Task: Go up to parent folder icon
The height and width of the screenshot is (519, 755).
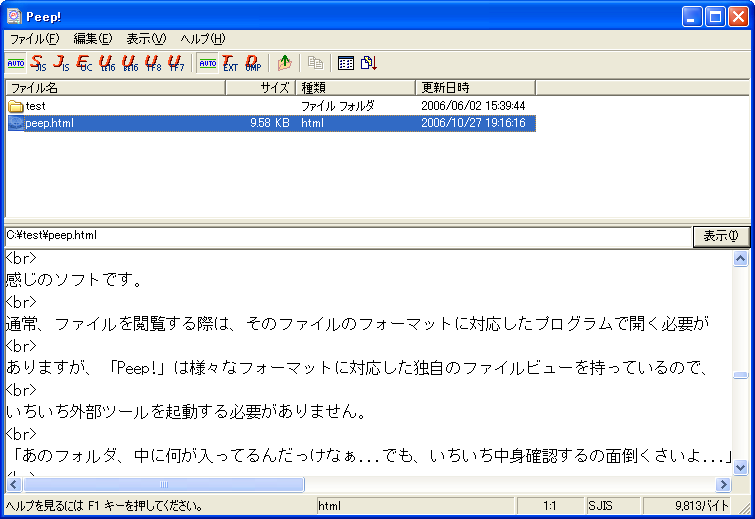Action: [285, 63]
